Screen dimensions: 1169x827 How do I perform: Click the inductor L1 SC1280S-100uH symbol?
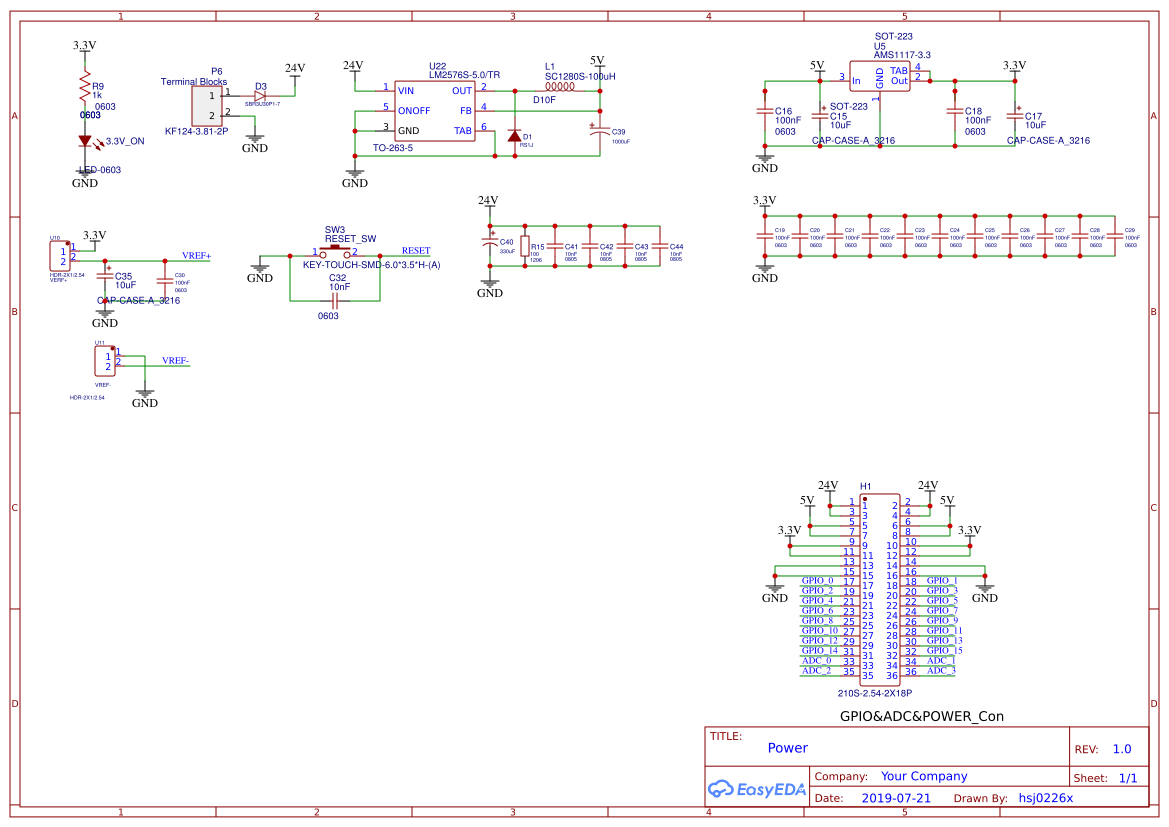coord(560,87)
